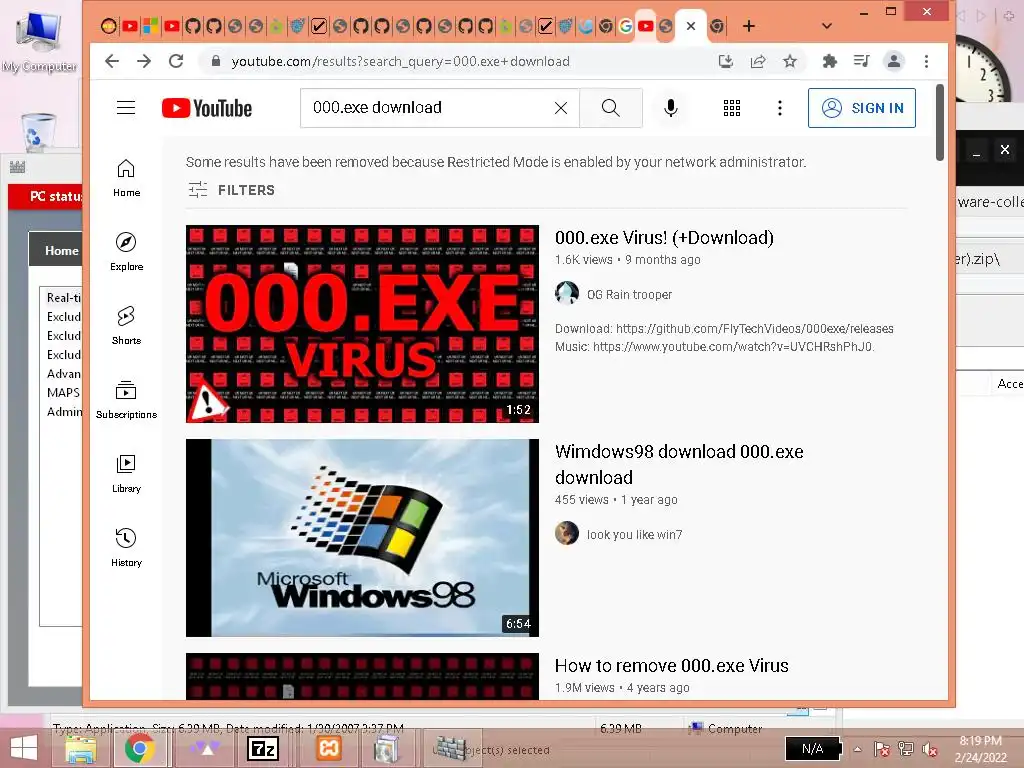1024x768 pixels.
Task: Open the 000.EXE VIRUS video thumbnail
Action: click(362, 324)
